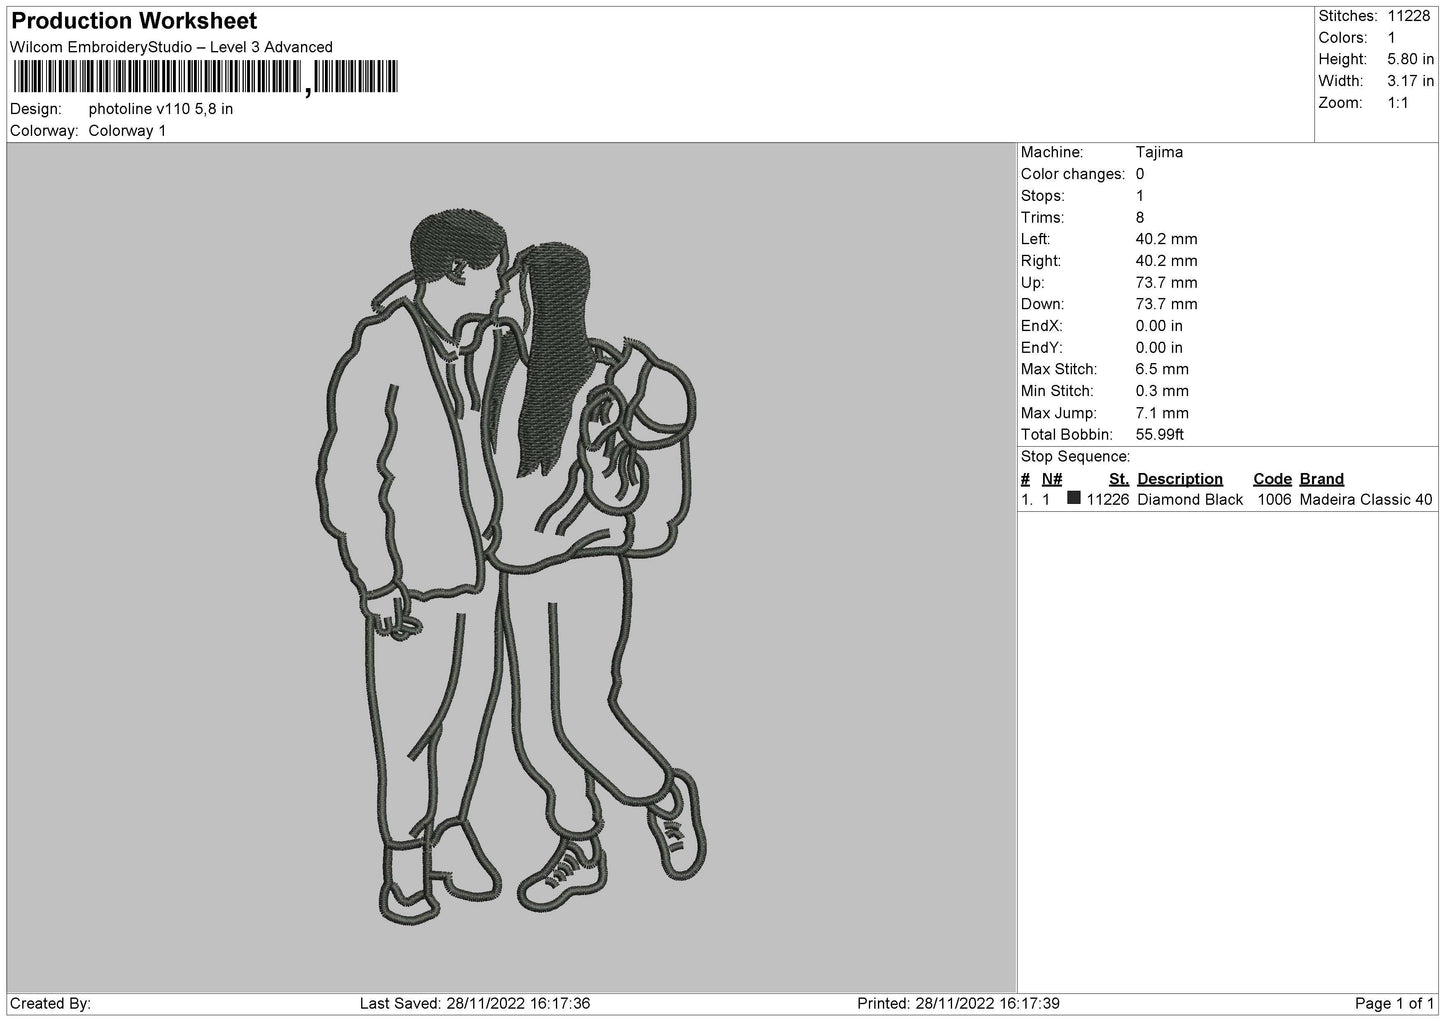Screen dimensions: 1445x1021
Task: Select the Max Stitch value 6.5 mm
Action: 1162,370
